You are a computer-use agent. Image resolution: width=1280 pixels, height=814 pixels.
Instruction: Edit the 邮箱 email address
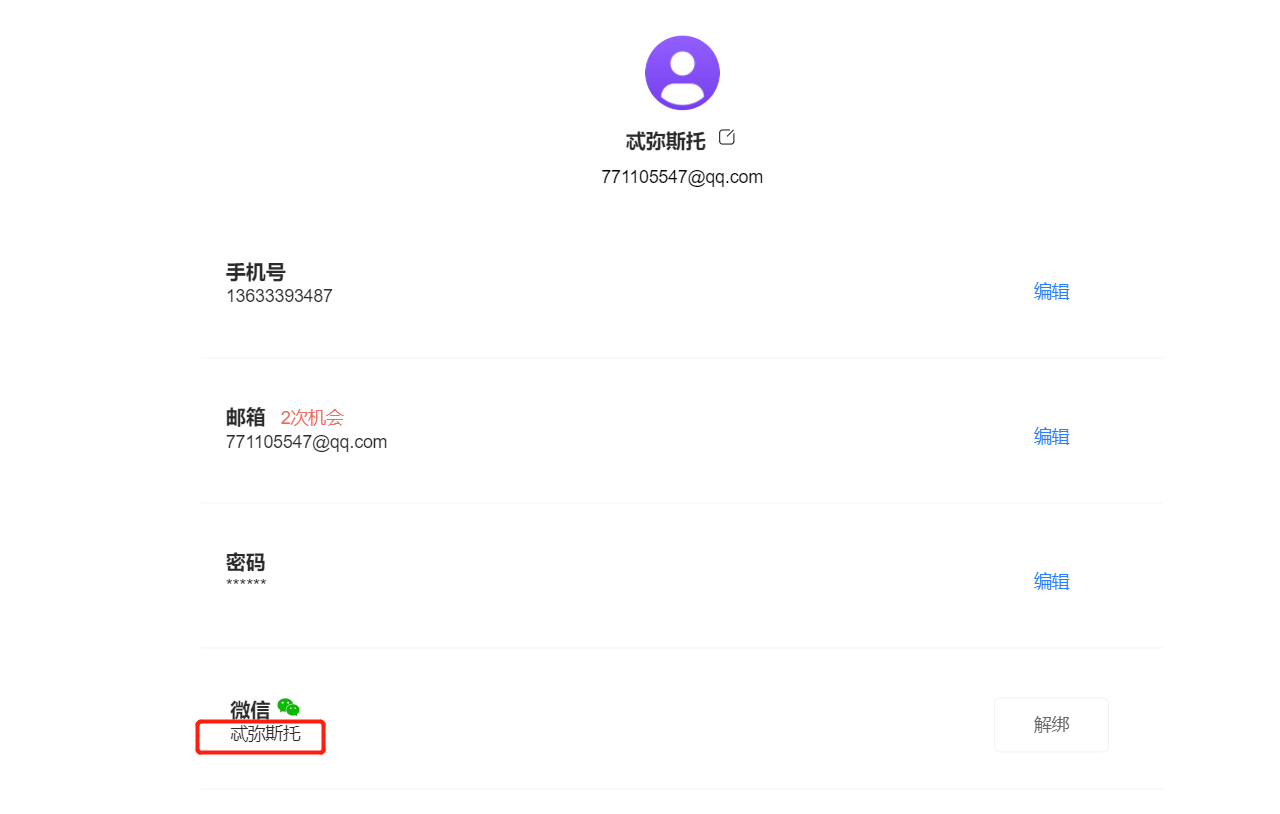pos(1051,437)
